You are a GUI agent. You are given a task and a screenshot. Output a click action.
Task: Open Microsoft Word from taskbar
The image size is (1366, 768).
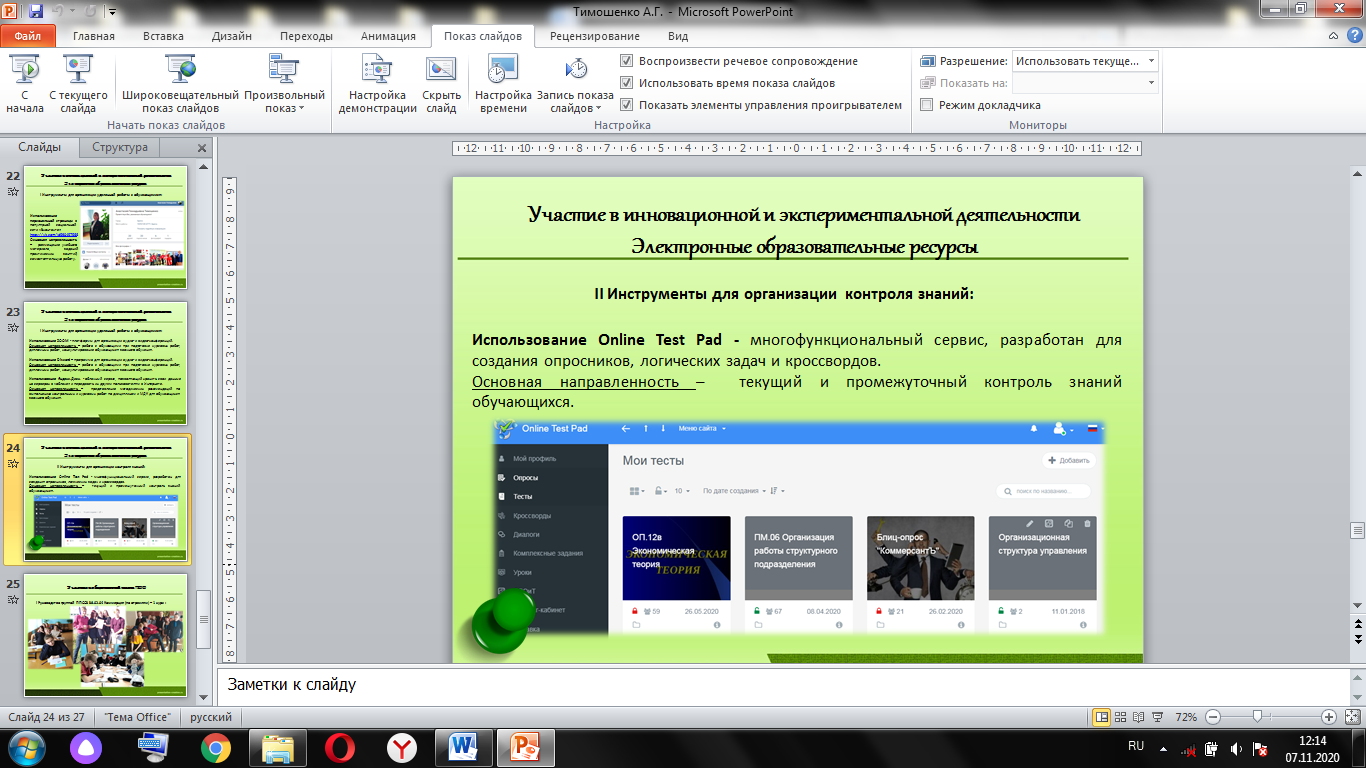pyautogui.click(x=464, y=747)
